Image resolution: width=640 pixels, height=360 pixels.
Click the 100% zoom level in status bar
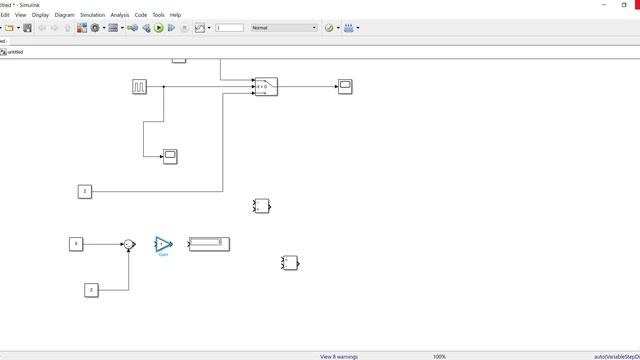439,357
